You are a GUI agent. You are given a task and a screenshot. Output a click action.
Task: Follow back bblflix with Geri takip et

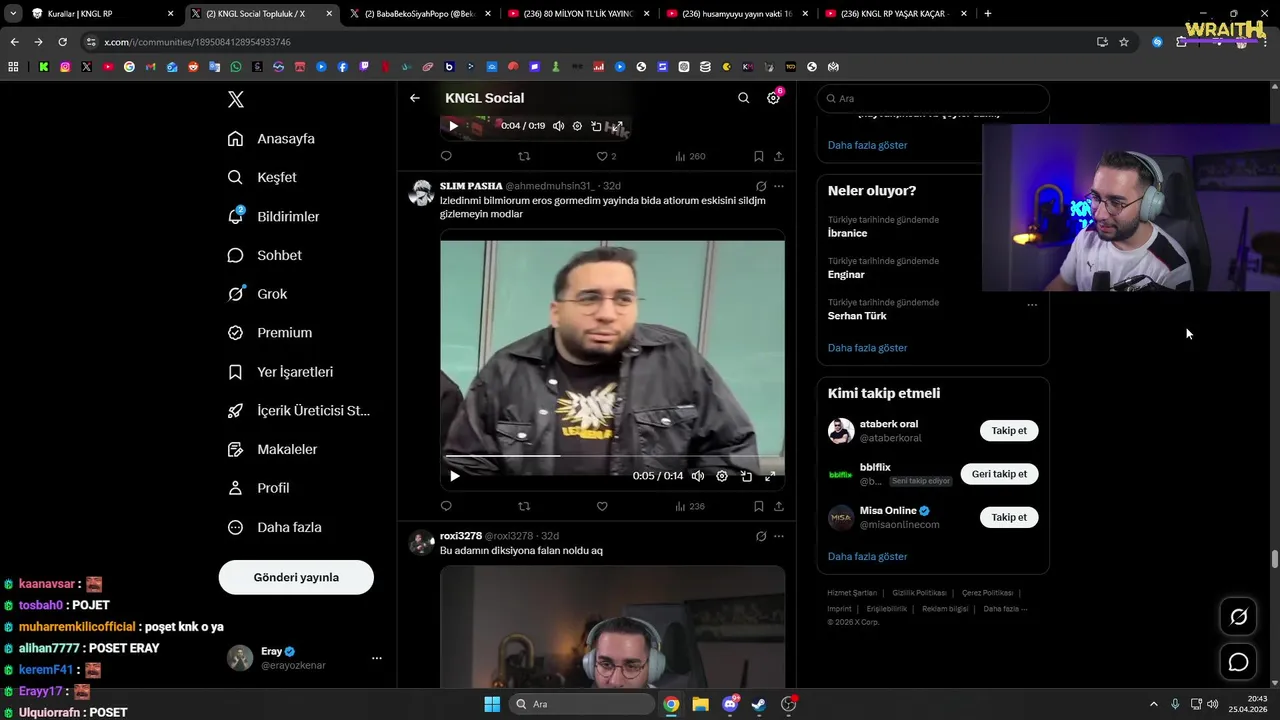click(999, 474)
